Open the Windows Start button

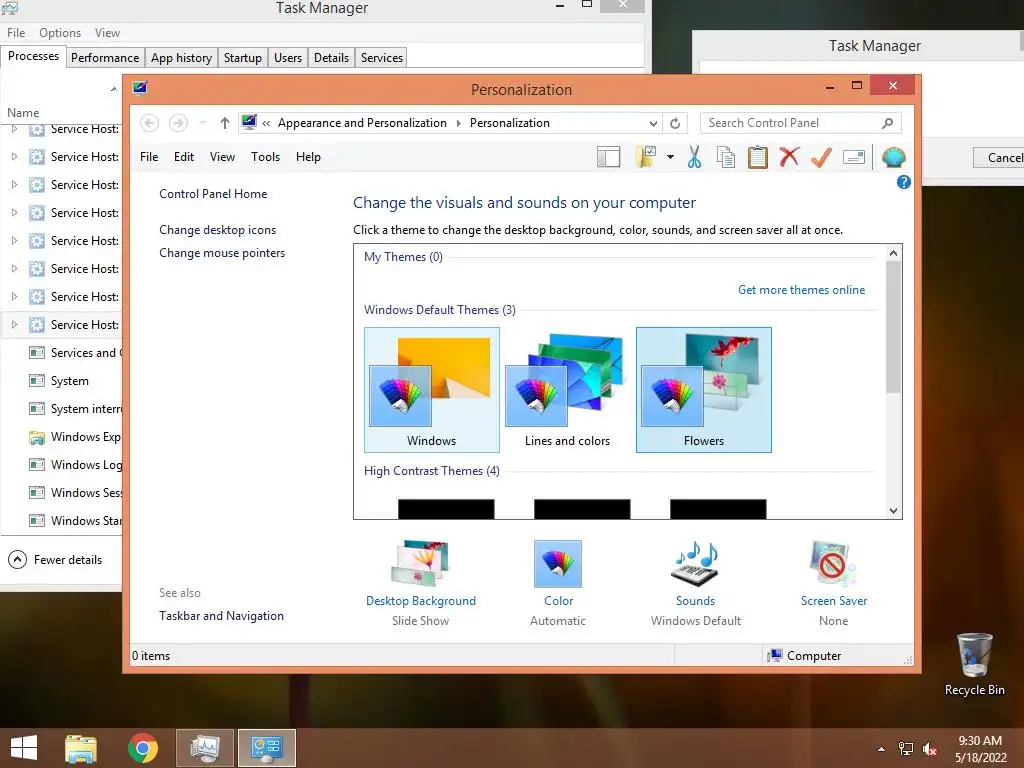24,748
